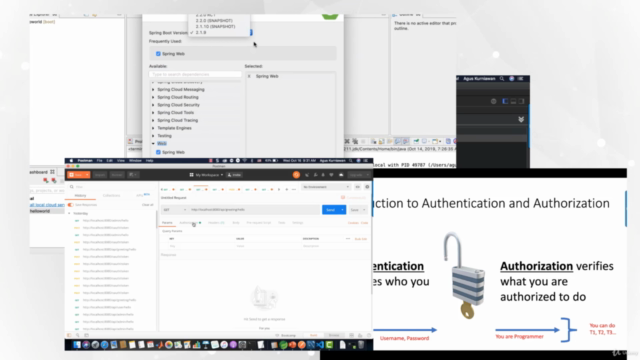Click the double chevron icon in the dark panel

pos(521,119)
